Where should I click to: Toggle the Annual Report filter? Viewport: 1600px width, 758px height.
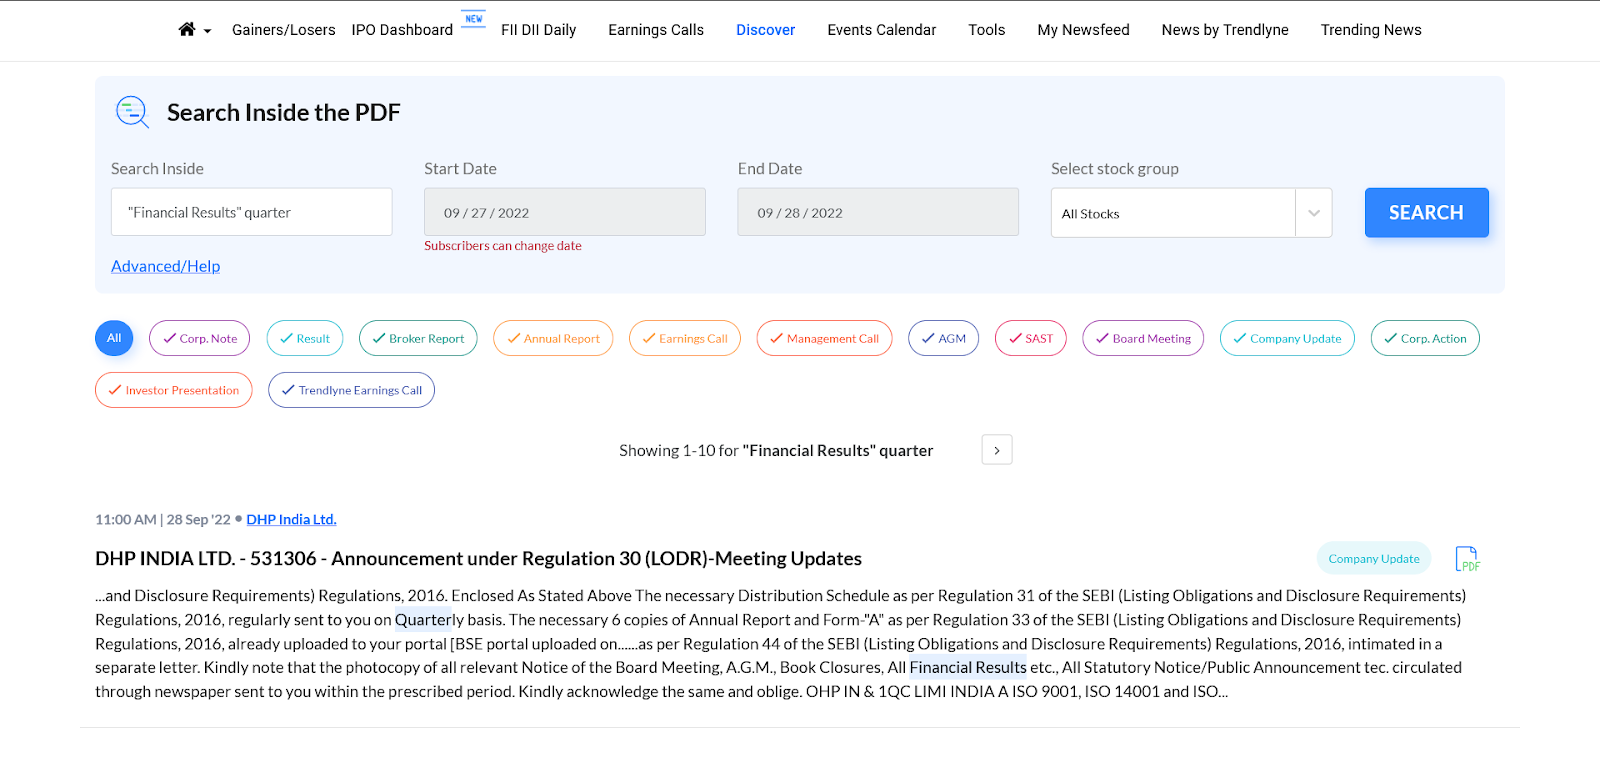553,338
